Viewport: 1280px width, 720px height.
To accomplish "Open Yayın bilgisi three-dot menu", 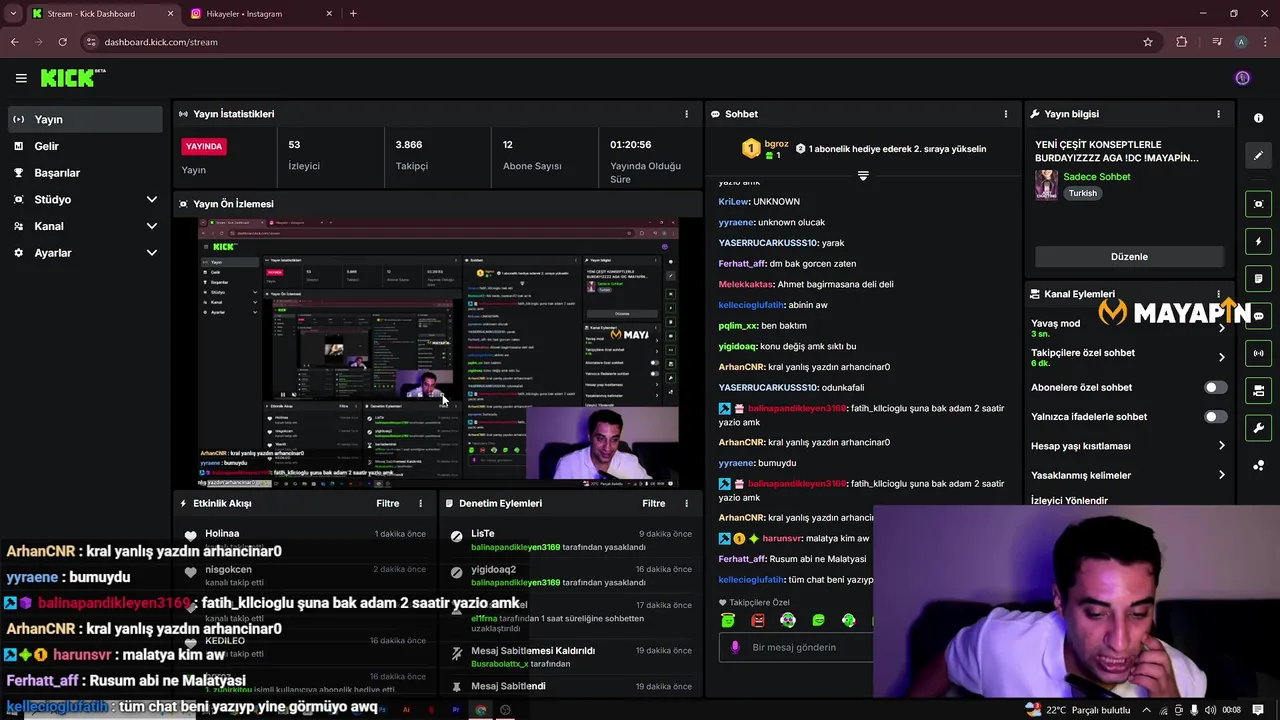I will [1218, 114].
